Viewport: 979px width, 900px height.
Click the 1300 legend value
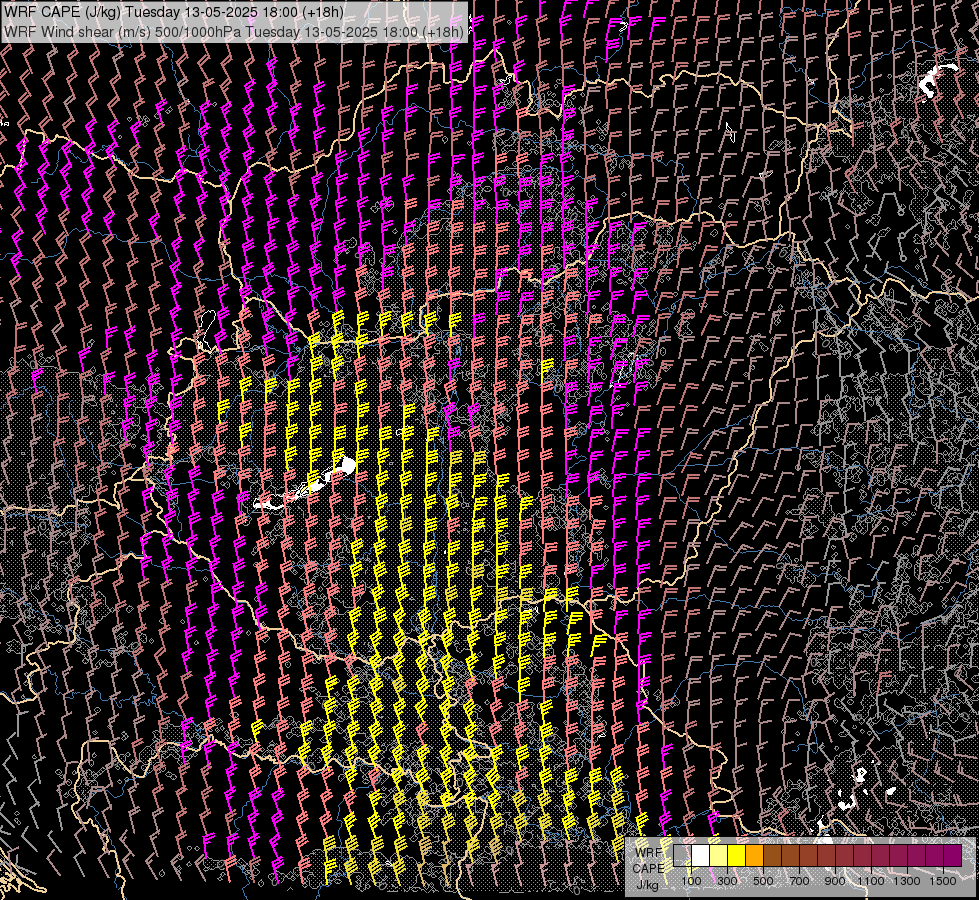907,881
